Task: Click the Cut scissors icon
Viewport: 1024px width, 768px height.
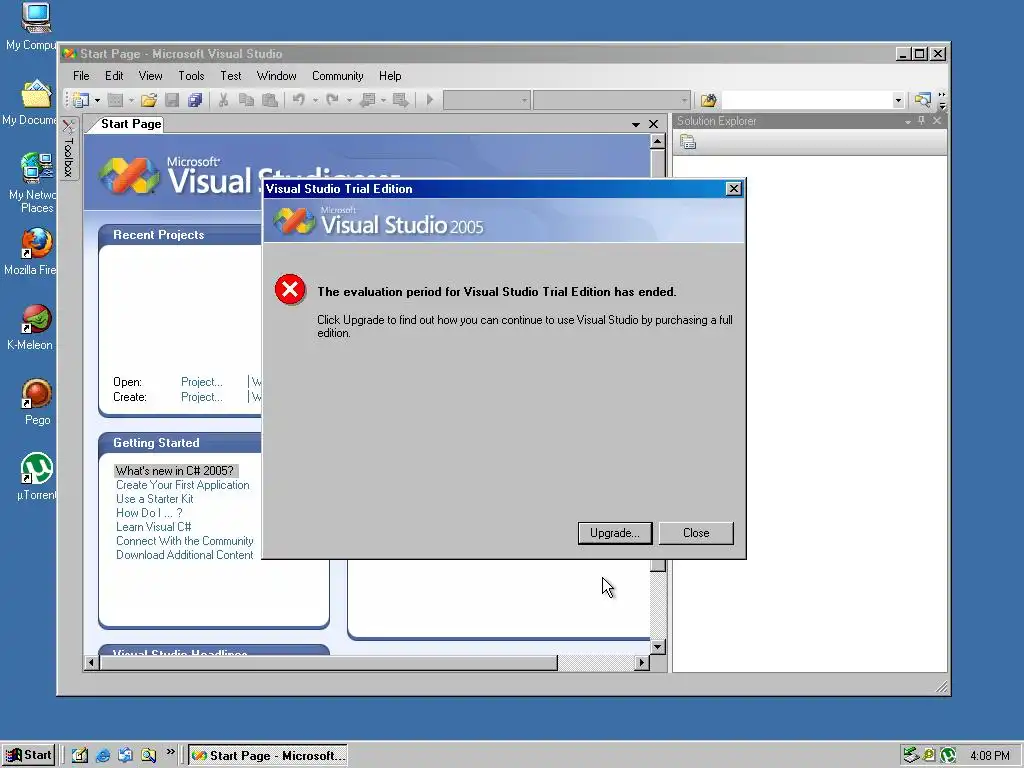Action: pyautogui.click(x=223, y=100)
